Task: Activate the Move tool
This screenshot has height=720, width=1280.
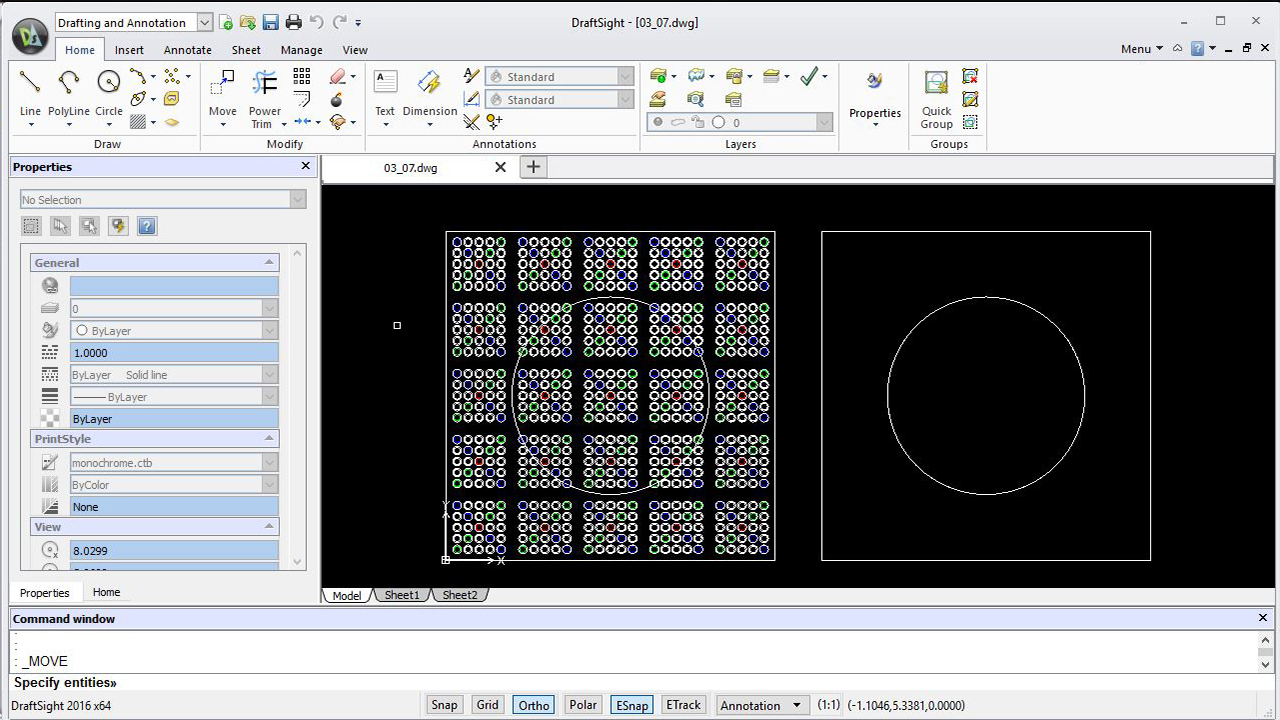Action: 222,83
